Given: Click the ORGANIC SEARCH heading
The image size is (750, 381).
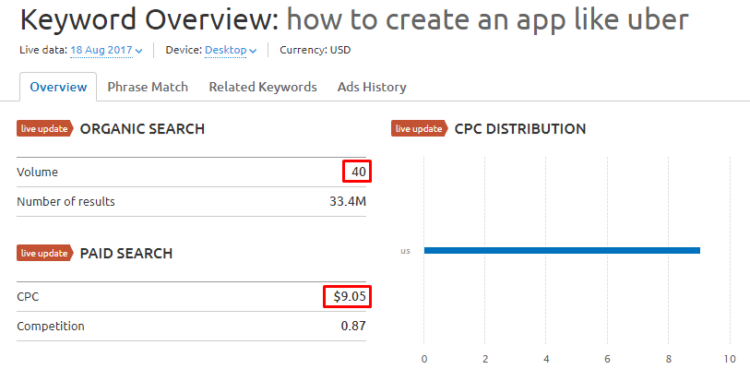Looking at the screenshot, I should (x=142, y=129).
